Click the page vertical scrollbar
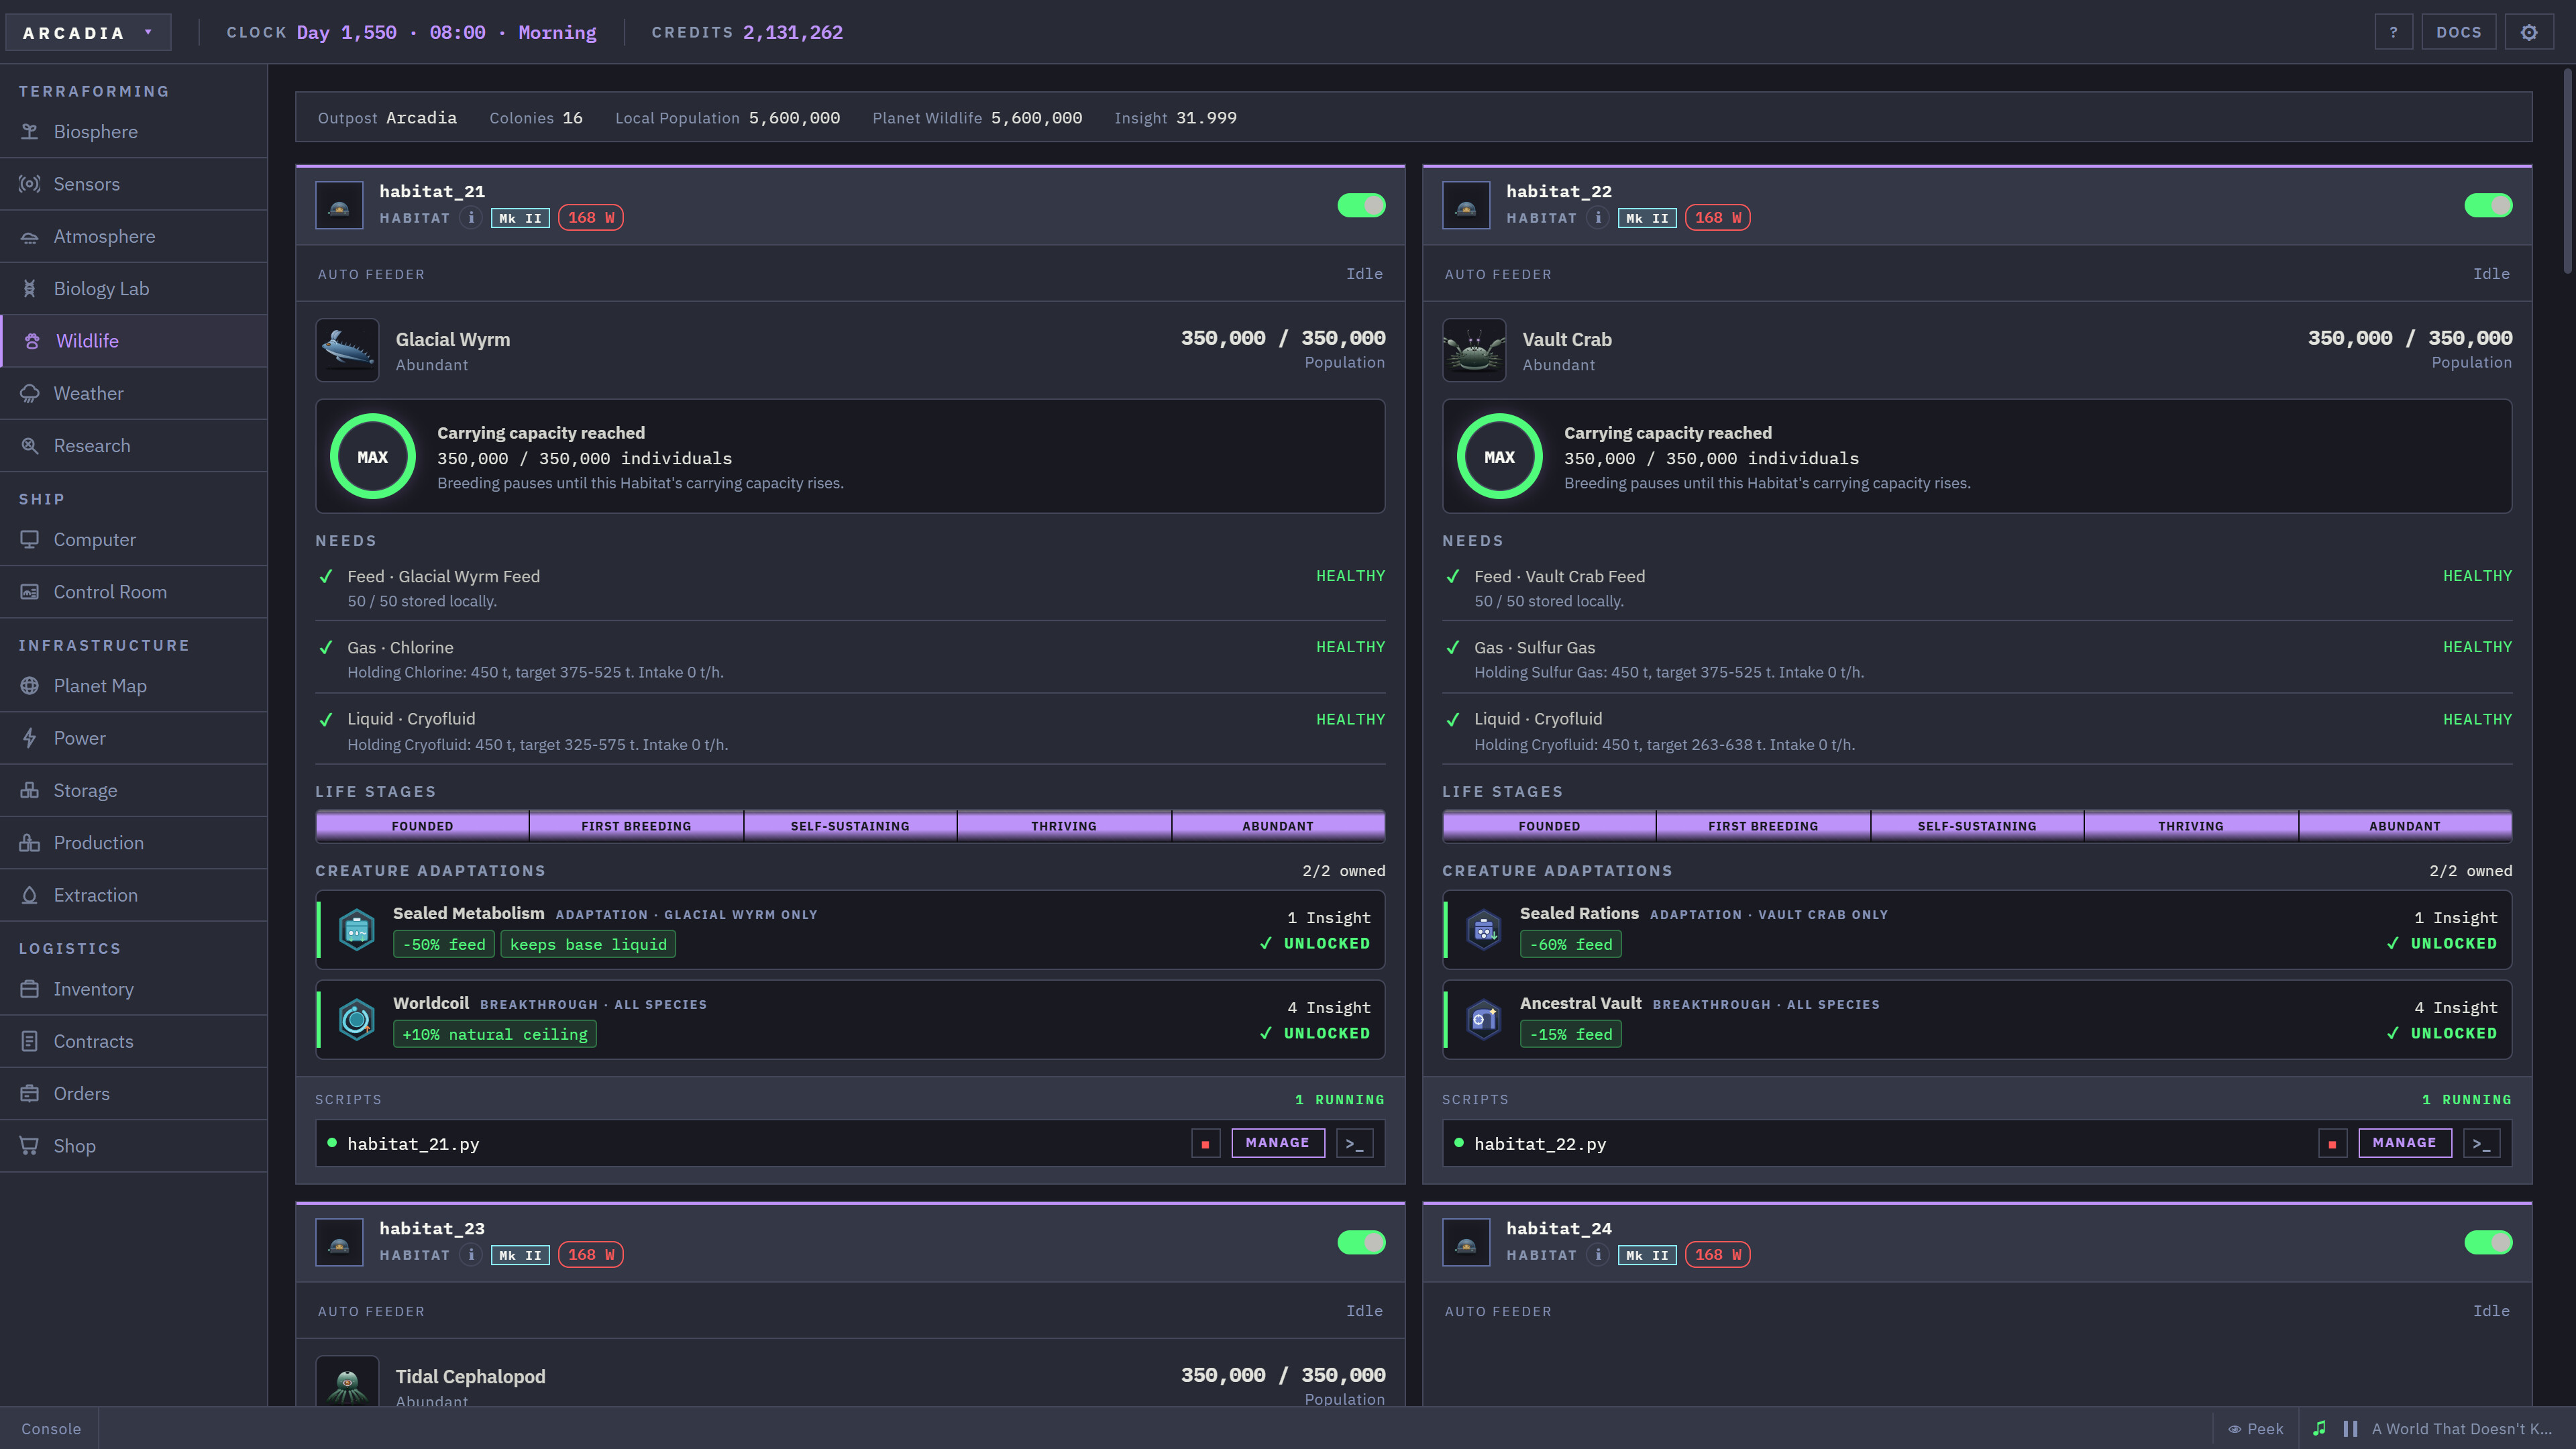This screenshot has height=1449, width=2576. click(2567, 170)
